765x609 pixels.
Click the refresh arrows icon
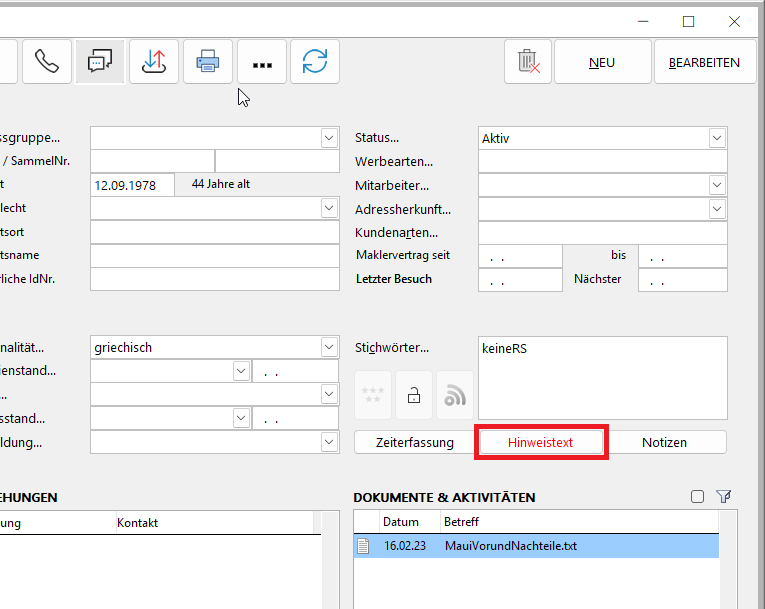tap(315, 62)
